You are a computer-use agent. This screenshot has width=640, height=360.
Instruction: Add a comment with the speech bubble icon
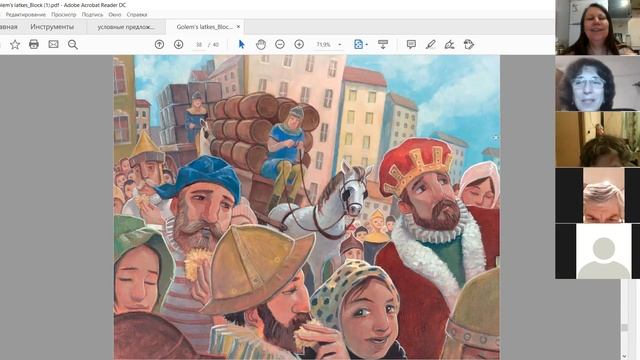tap(411, 44)
